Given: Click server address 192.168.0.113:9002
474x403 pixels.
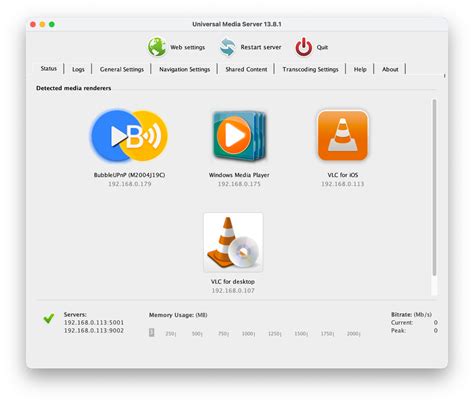Looking at the screenshot, I should 94,331.
